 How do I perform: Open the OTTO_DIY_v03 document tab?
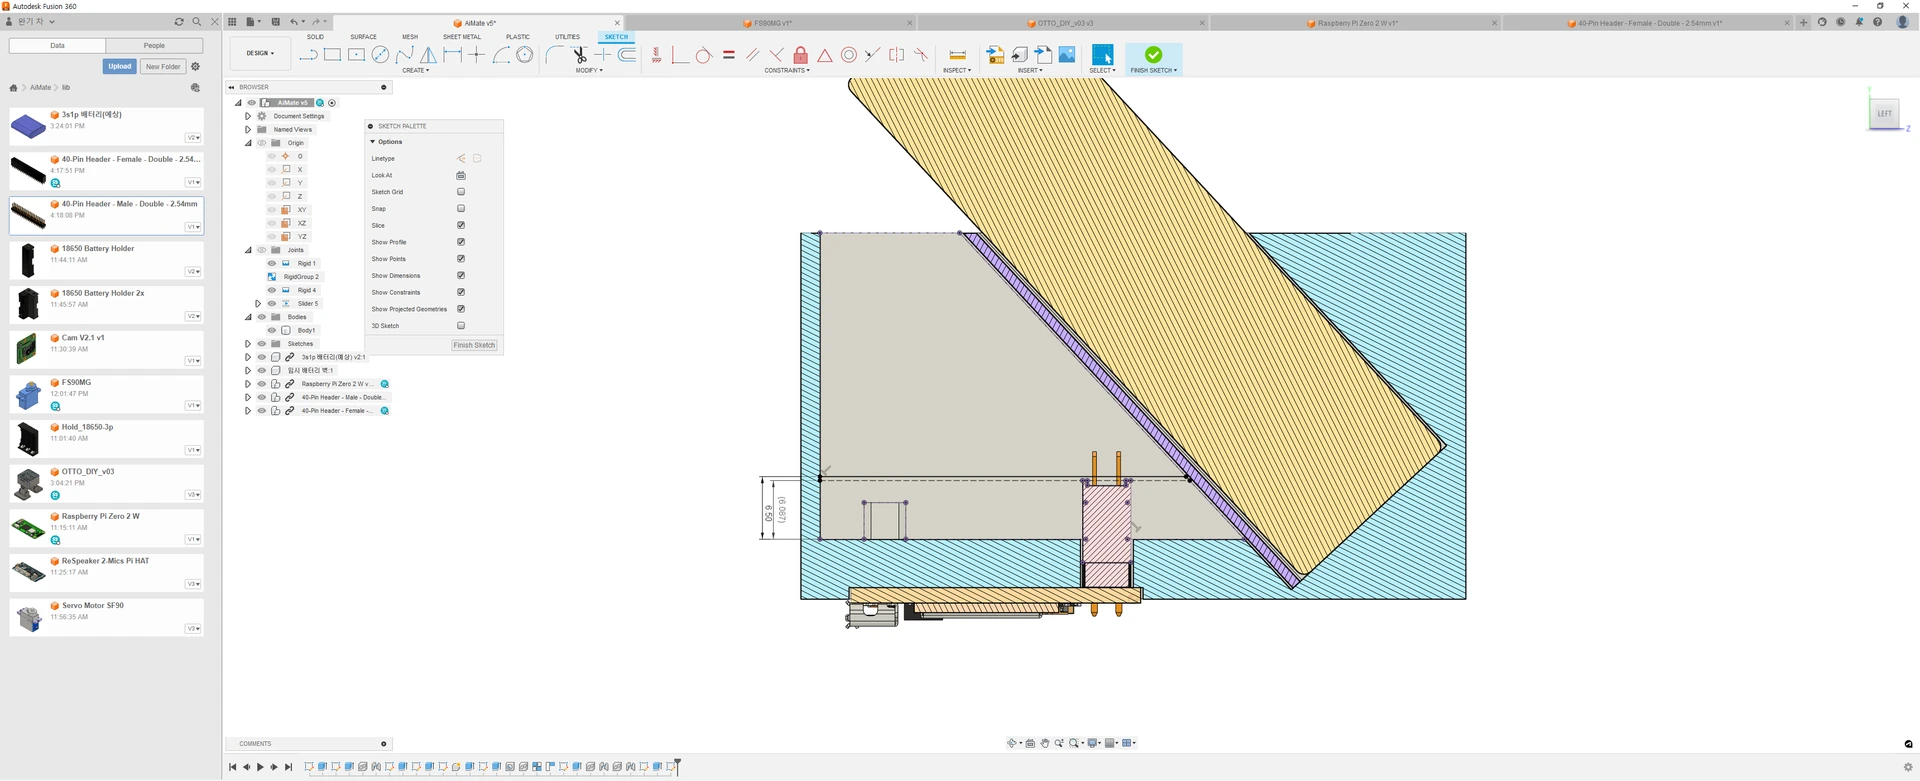point(1064,23)
